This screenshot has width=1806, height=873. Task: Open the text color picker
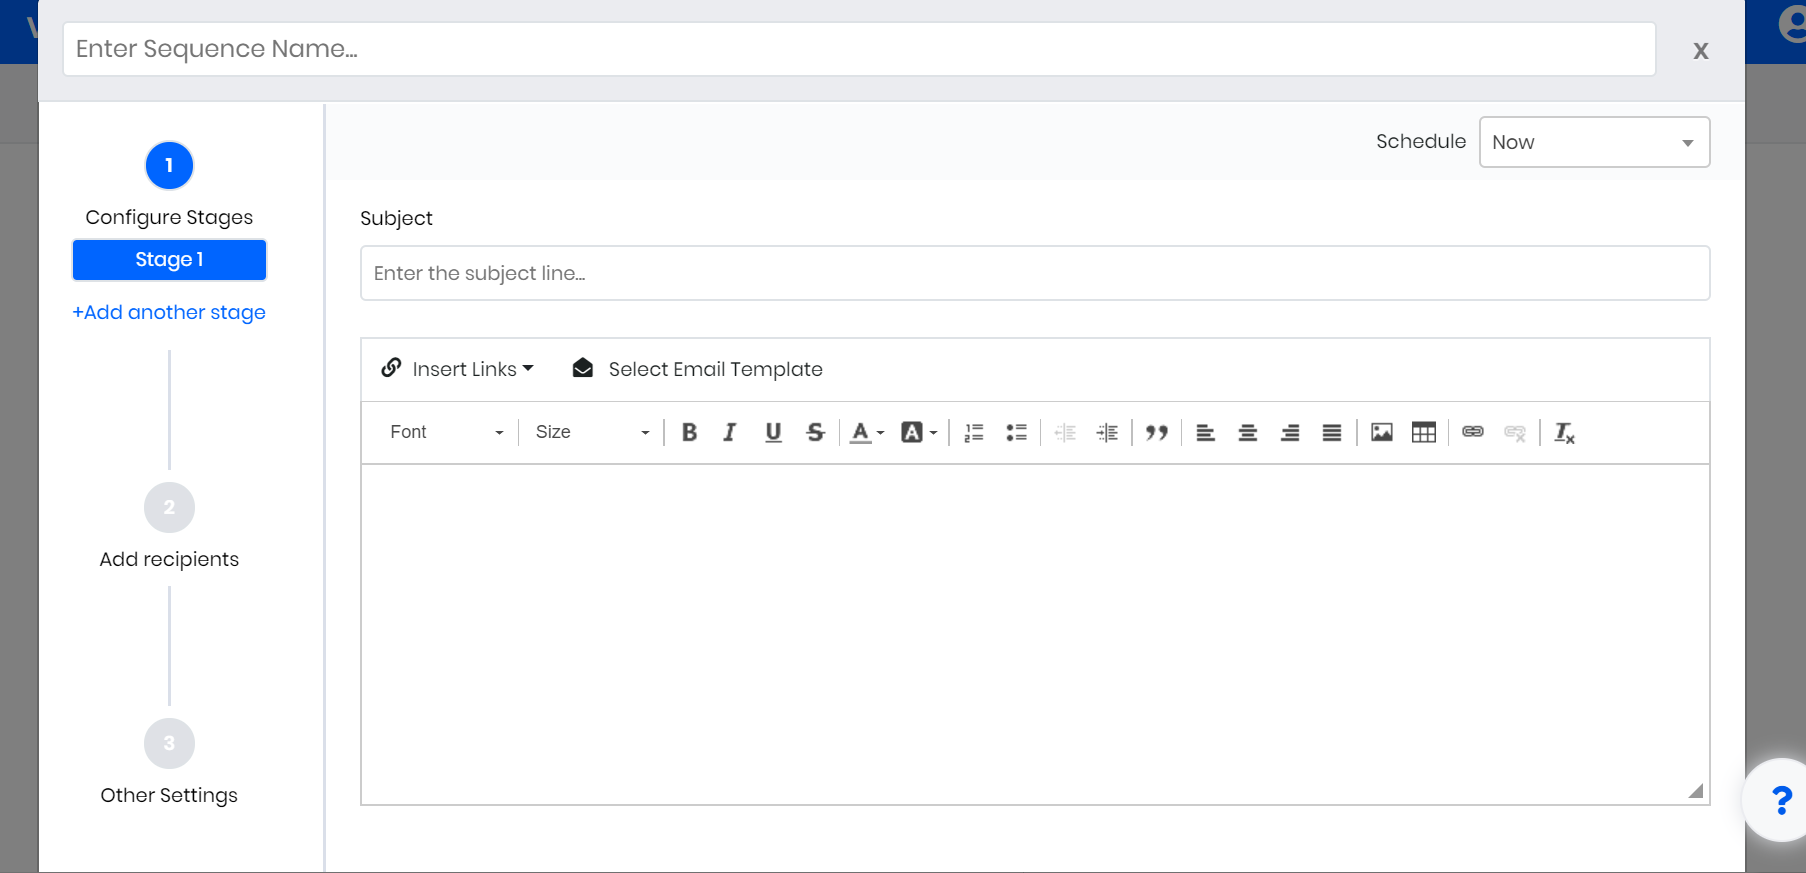866,432
